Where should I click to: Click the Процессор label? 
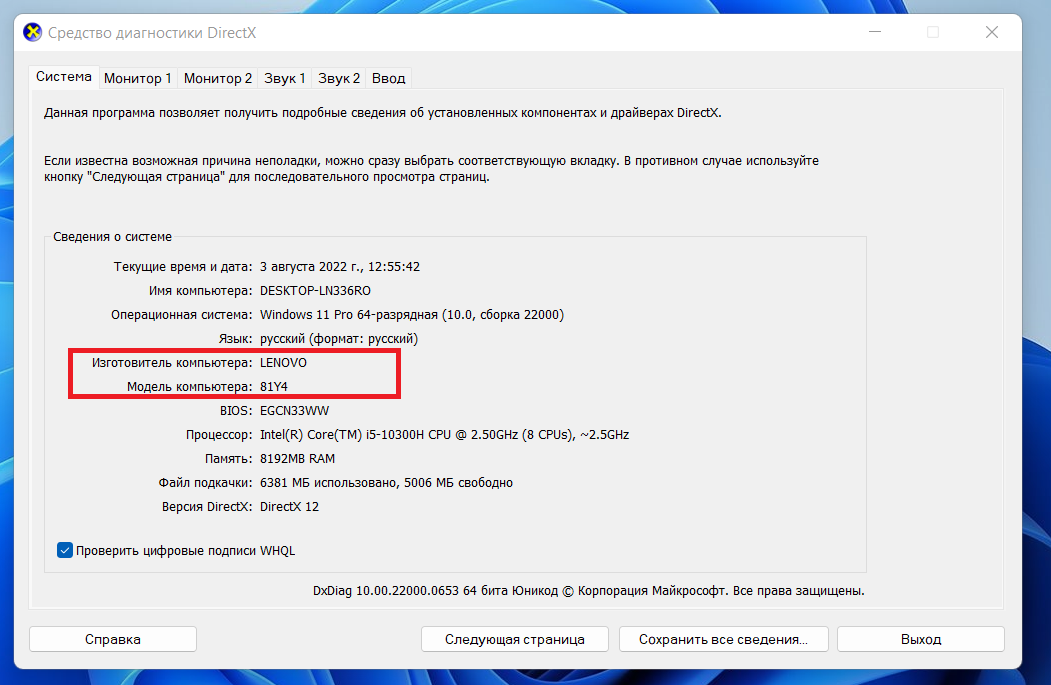219,435
